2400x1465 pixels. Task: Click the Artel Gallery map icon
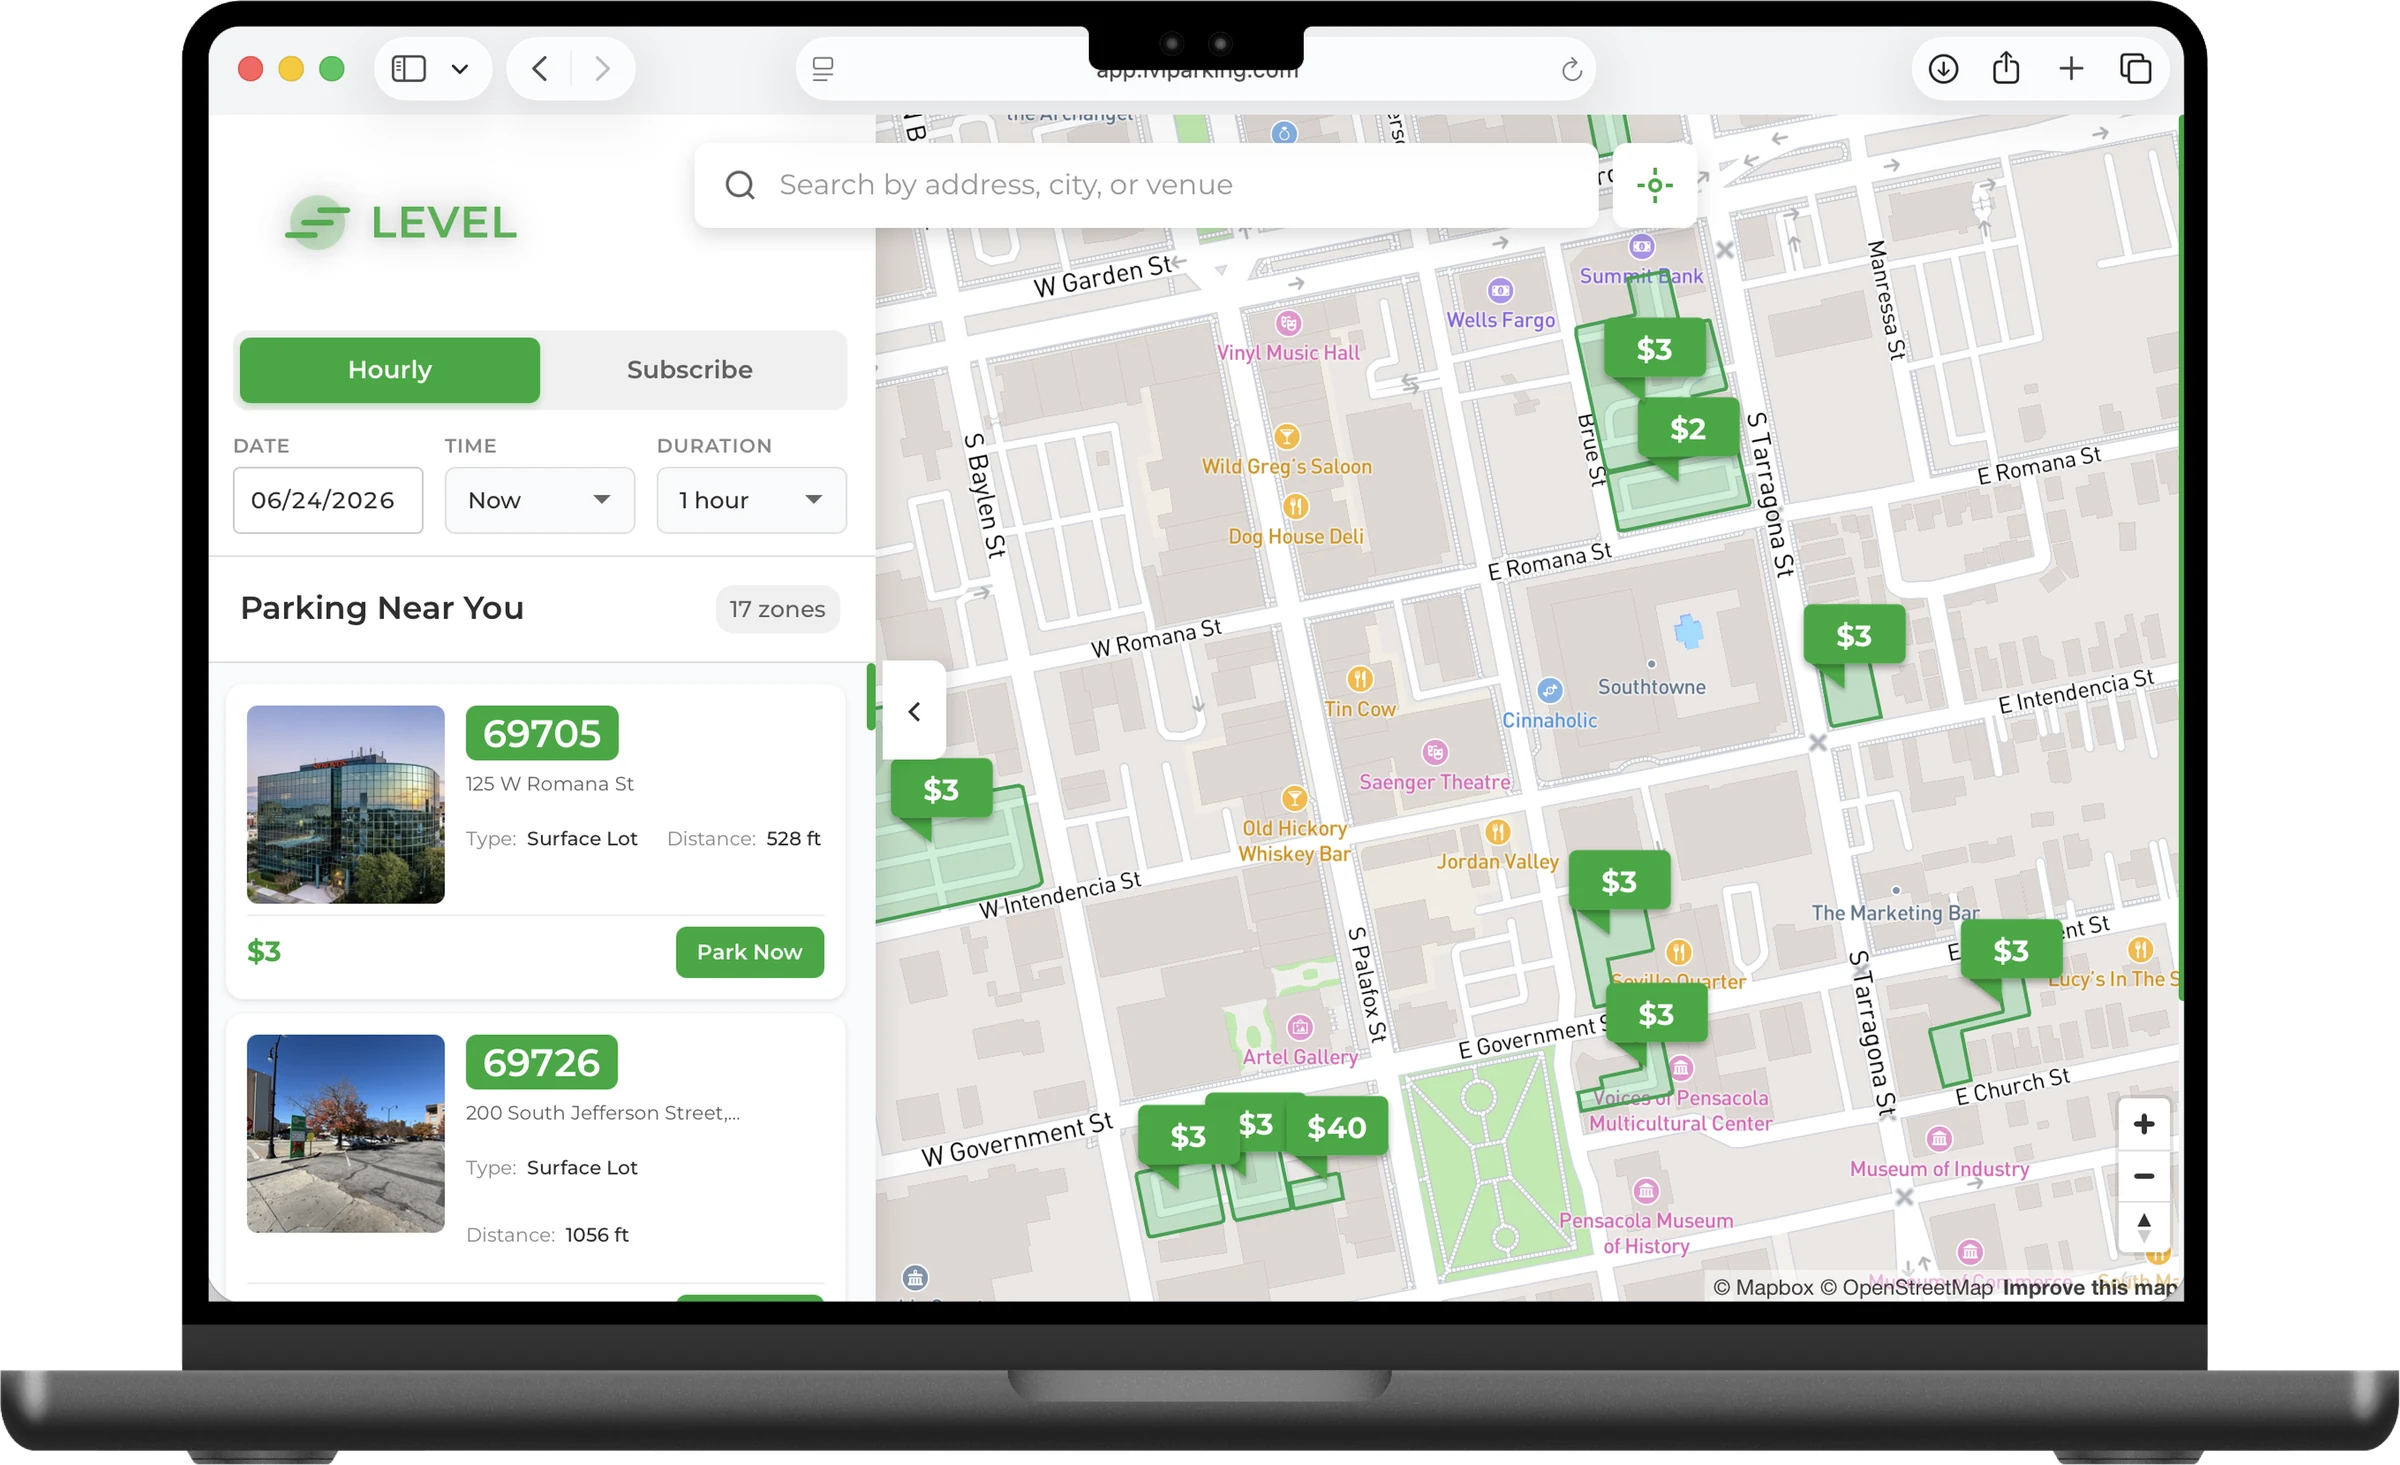pos(1299,1027)
